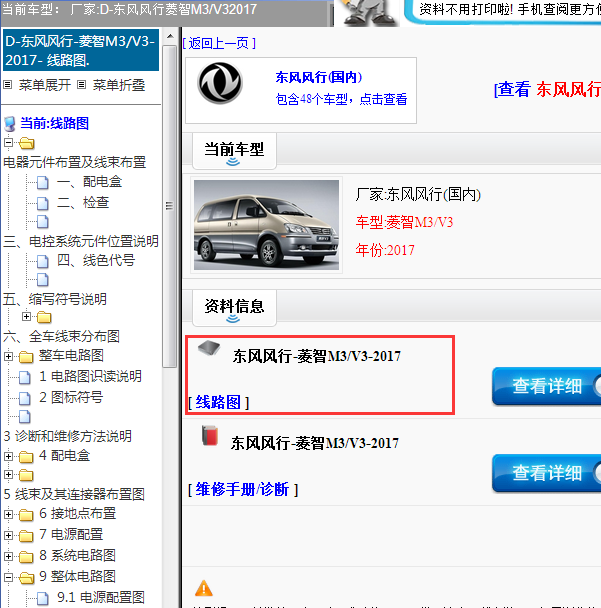Click the sidebar title D-东风风行-菱智M3/V3-2017-线路图
601x608 pixels.
pos(81,50)
